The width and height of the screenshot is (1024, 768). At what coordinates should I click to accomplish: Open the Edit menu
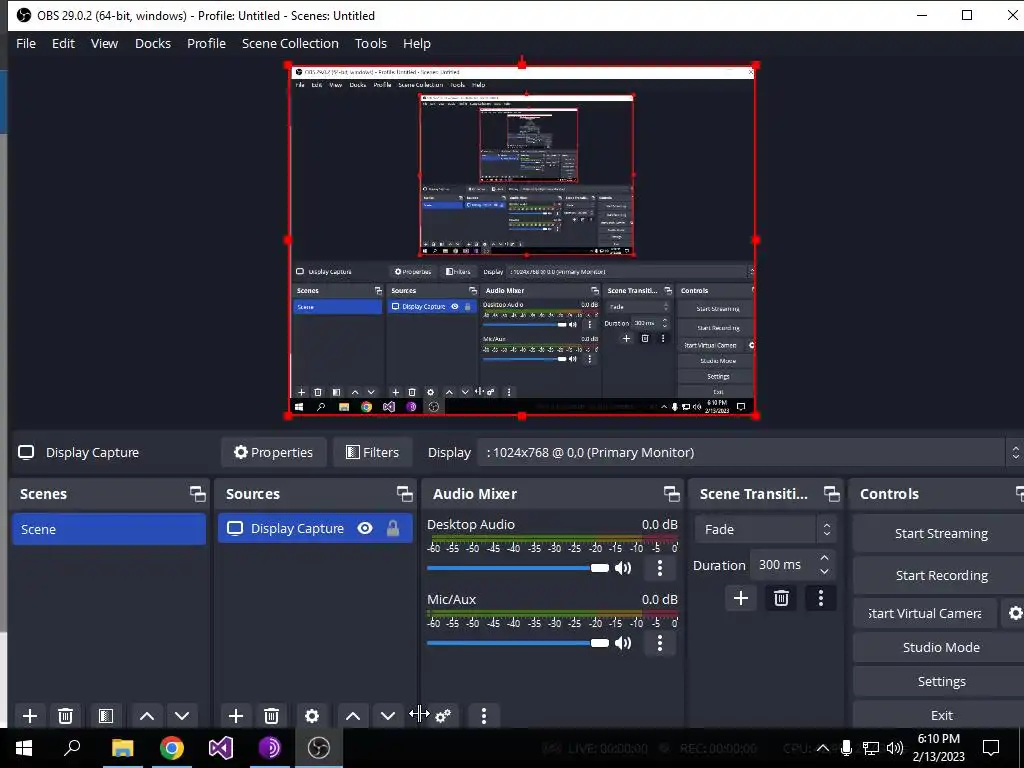point(63,43)
